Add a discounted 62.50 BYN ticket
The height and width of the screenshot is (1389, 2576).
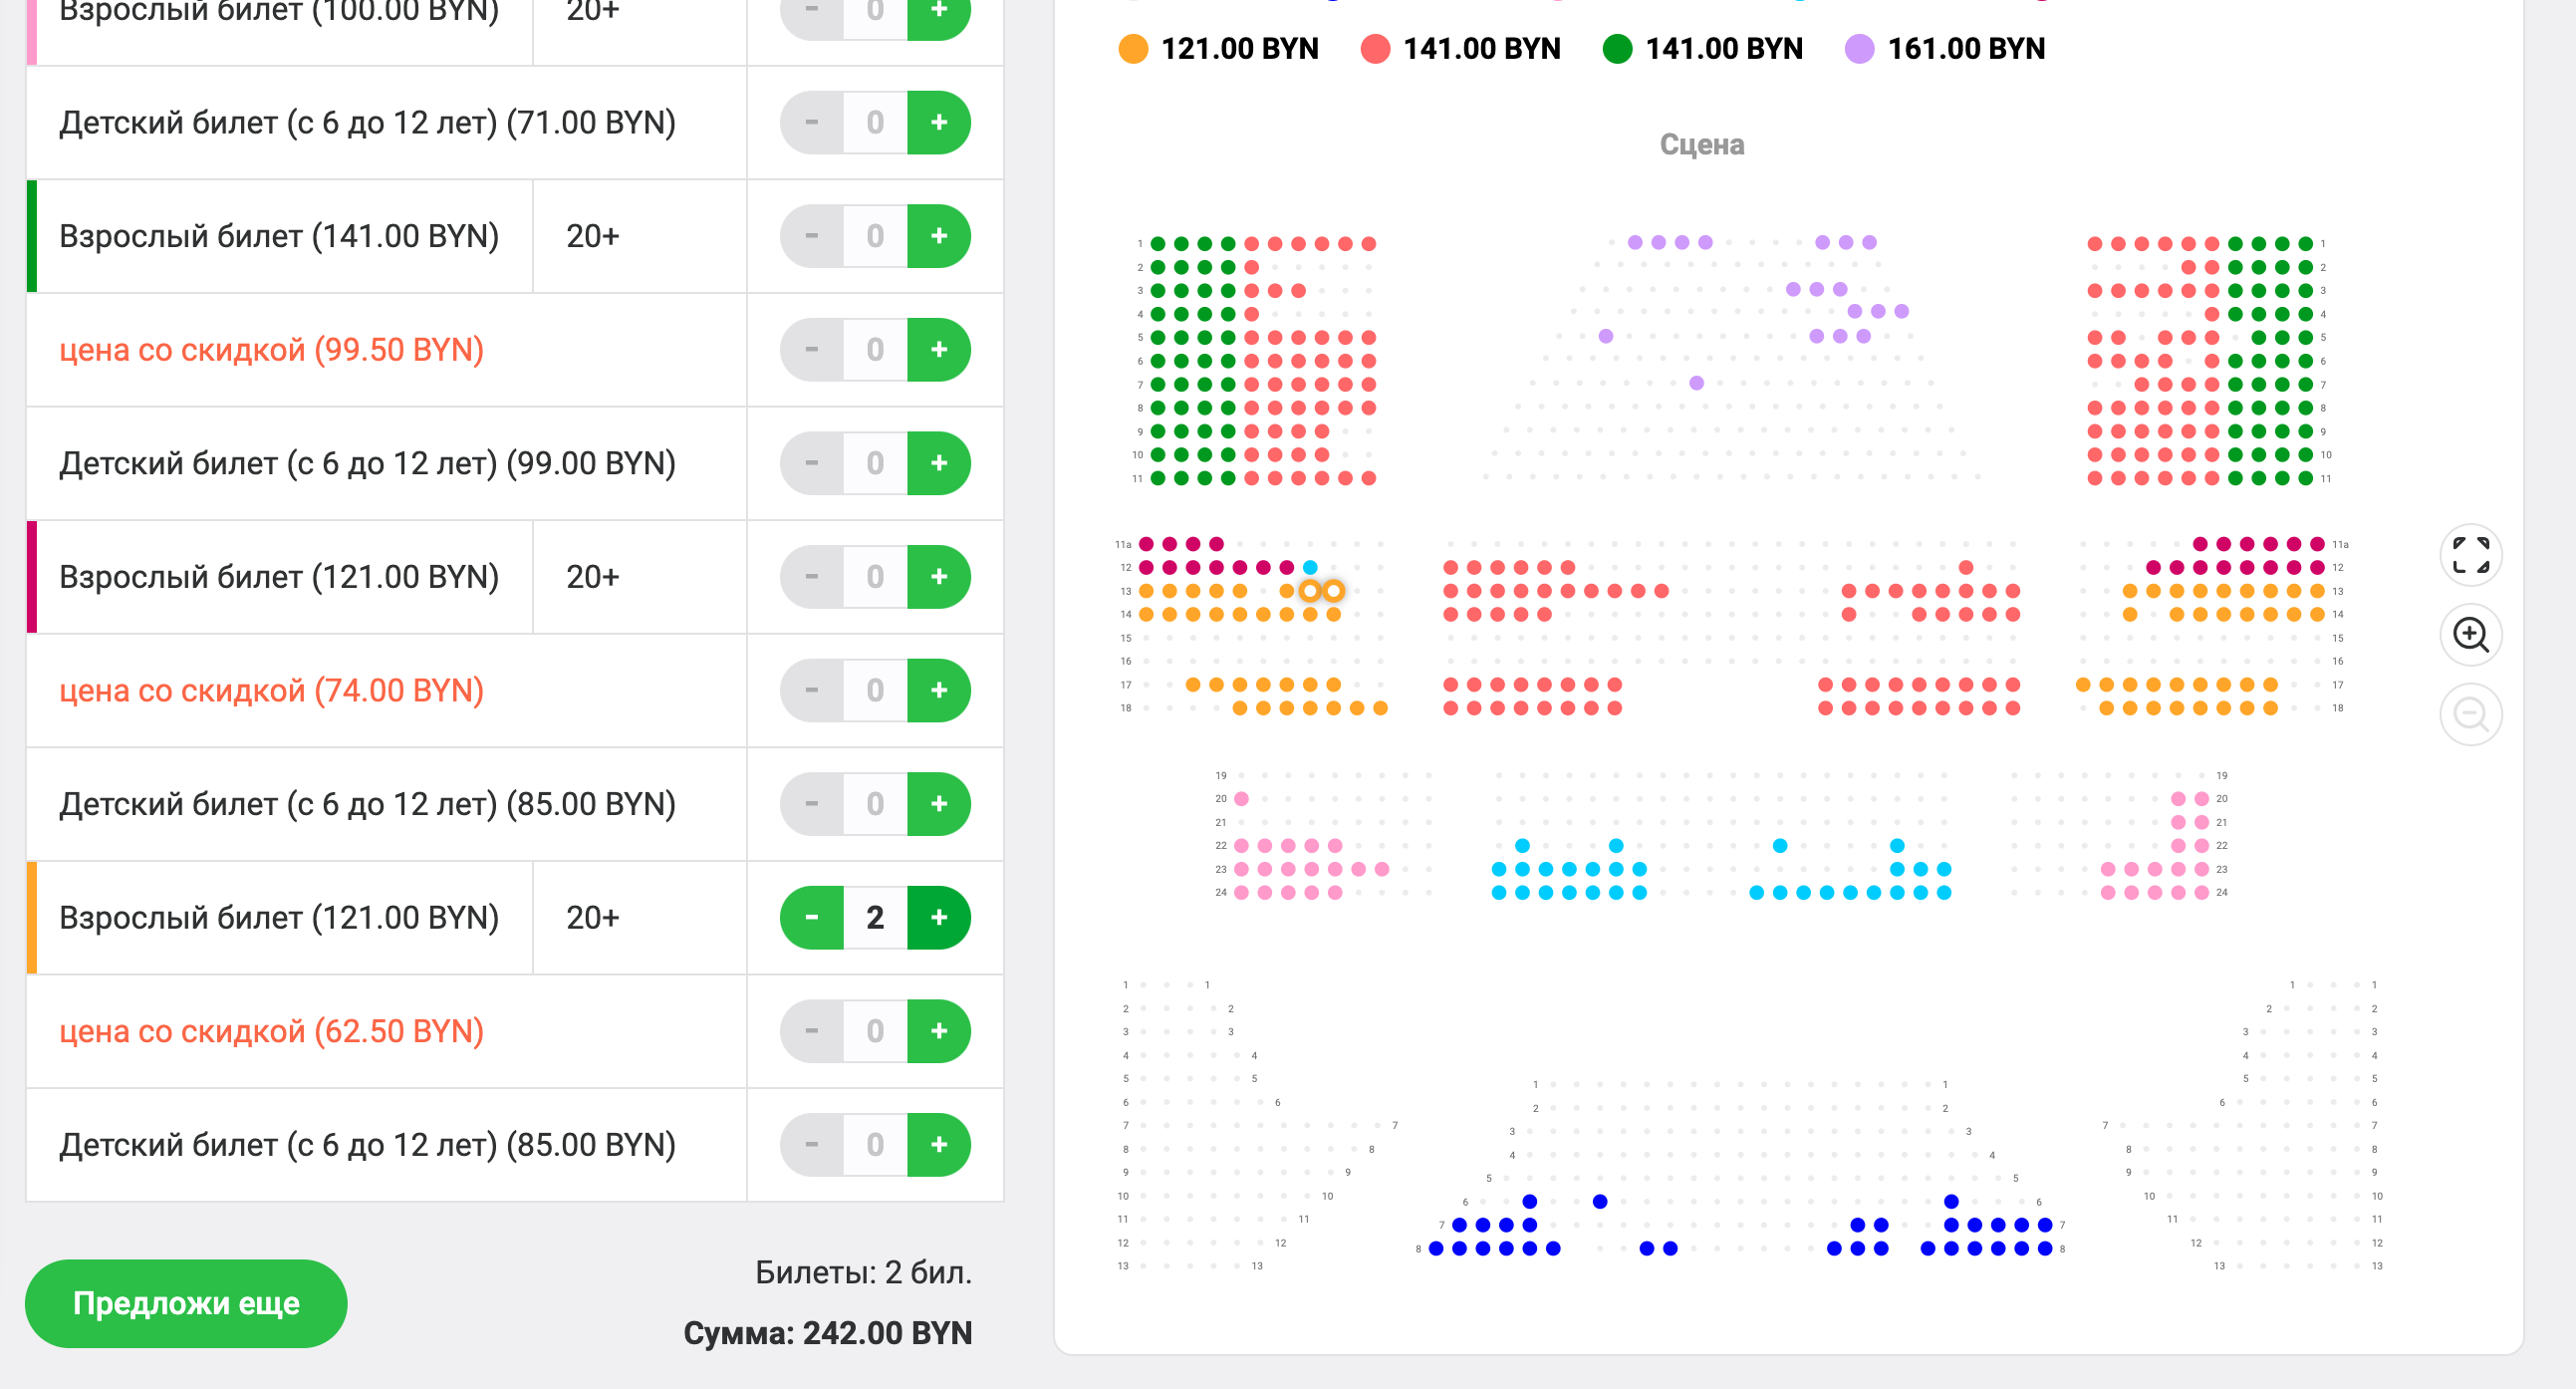point(938,1031)
